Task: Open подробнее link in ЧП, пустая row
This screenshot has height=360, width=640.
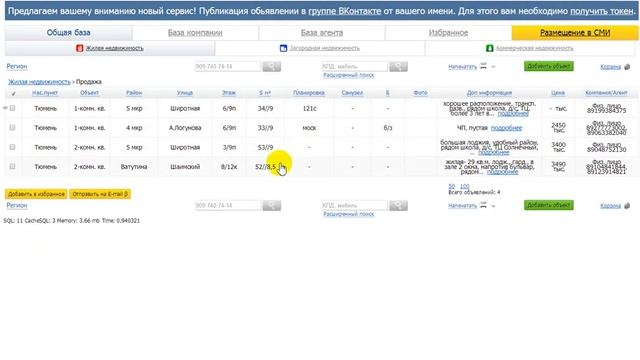Action: coord(507,128)
